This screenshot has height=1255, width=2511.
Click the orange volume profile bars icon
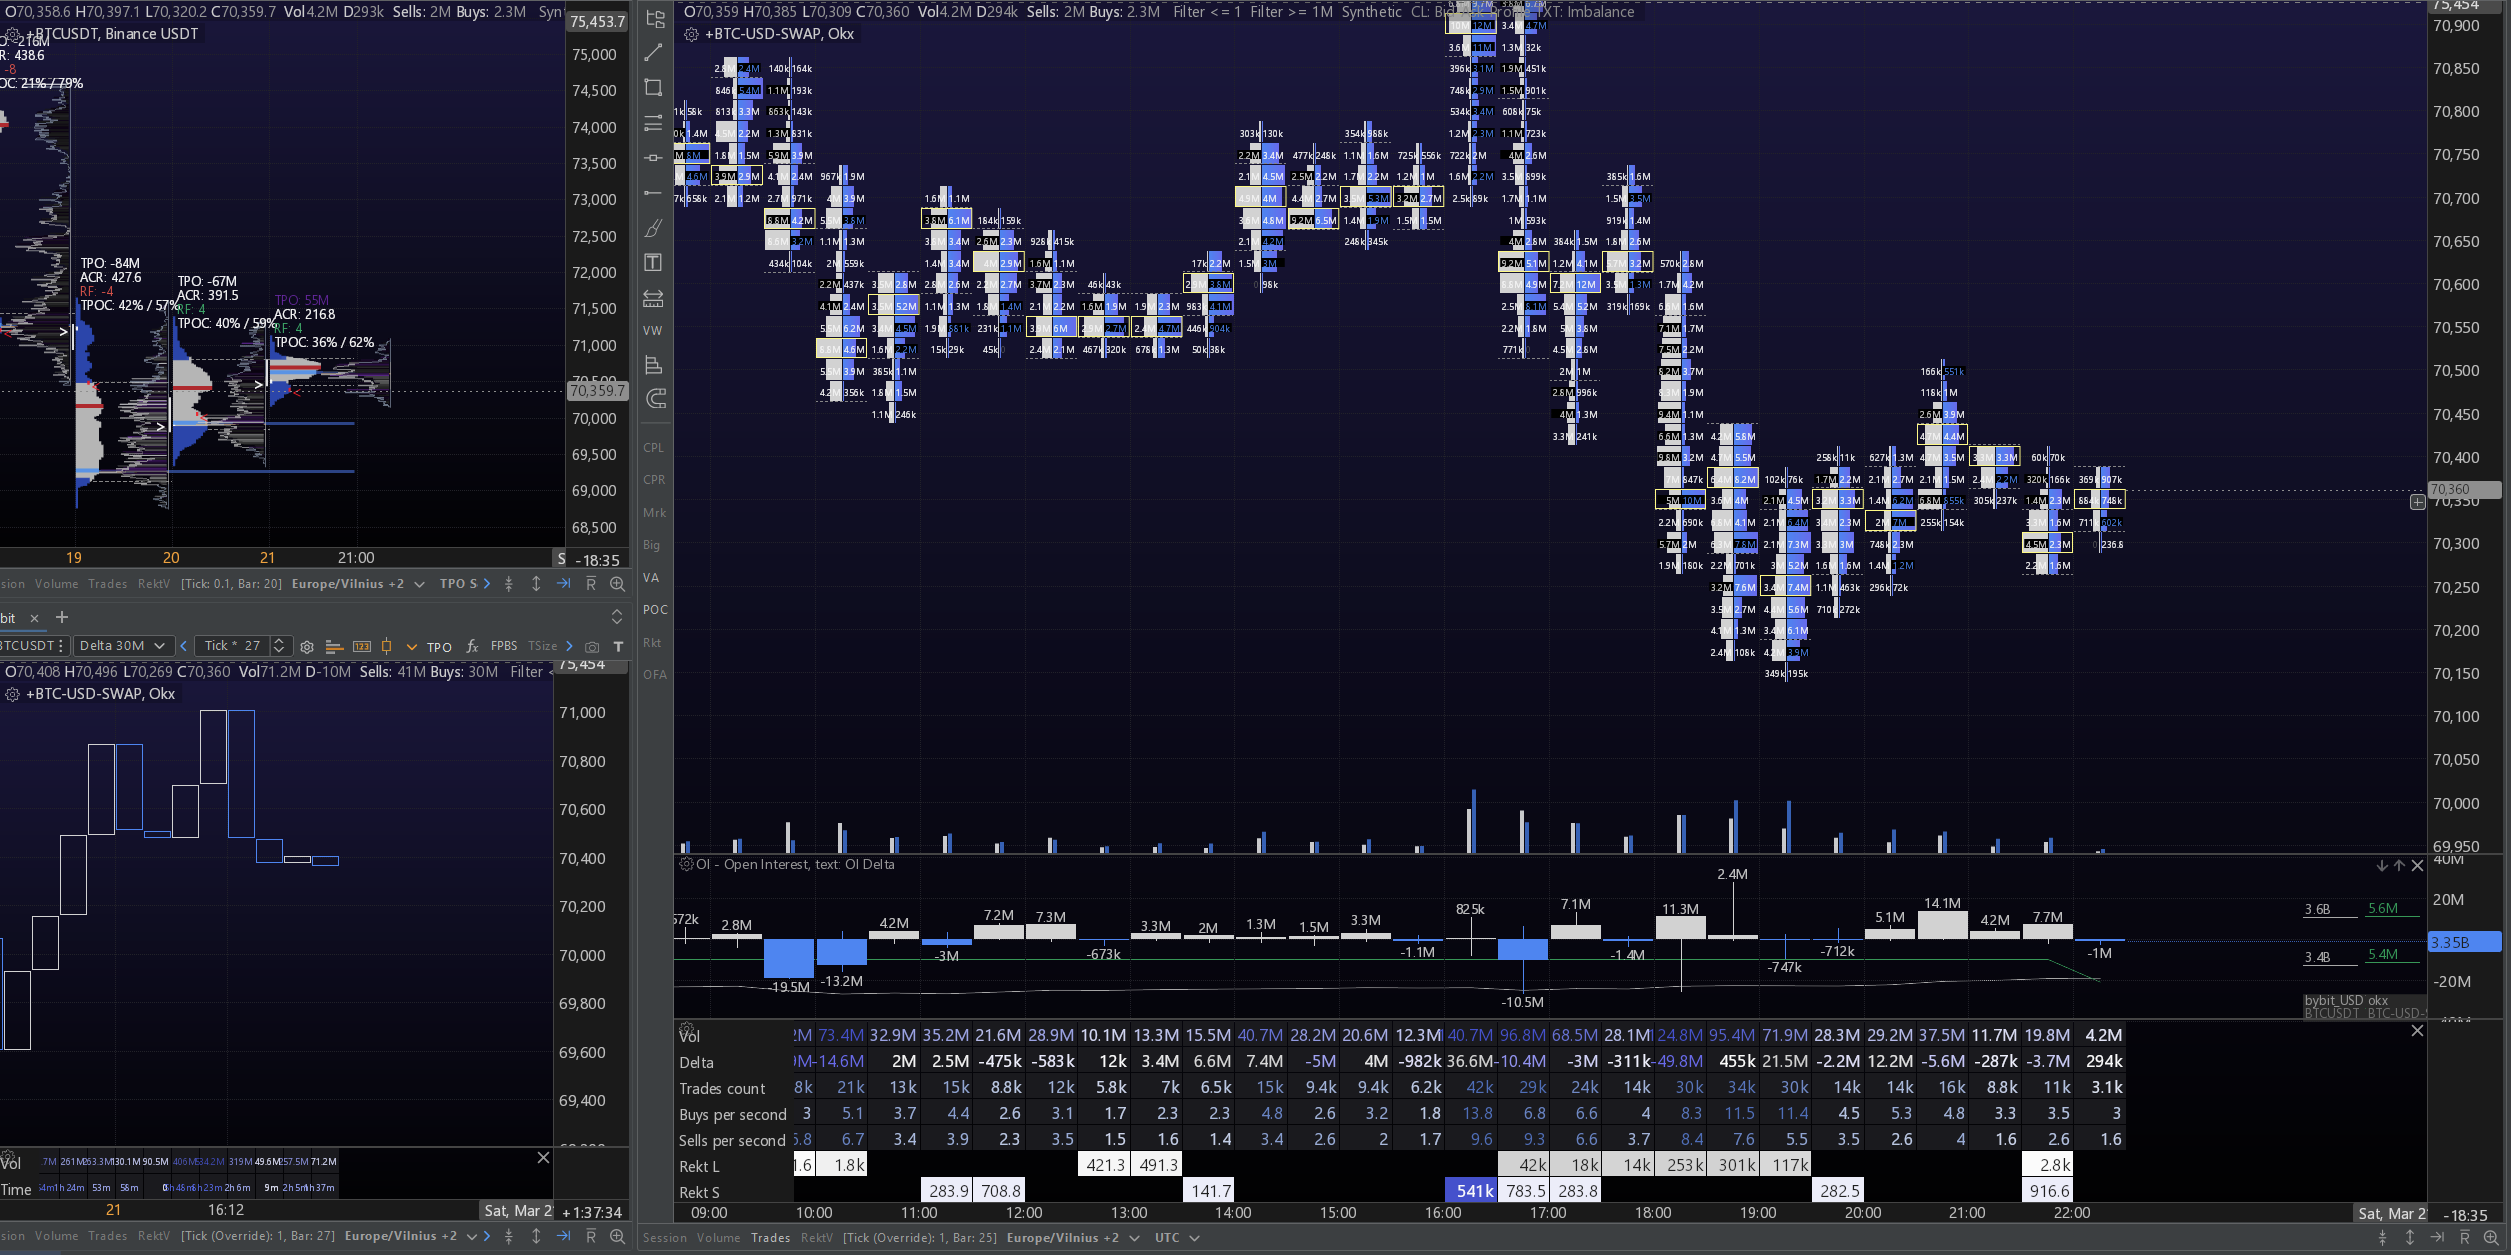point(334,646)
